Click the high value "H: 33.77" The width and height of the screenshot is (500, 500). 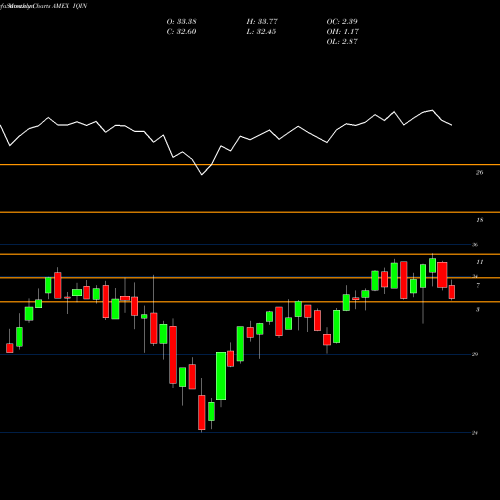point(262,22)
